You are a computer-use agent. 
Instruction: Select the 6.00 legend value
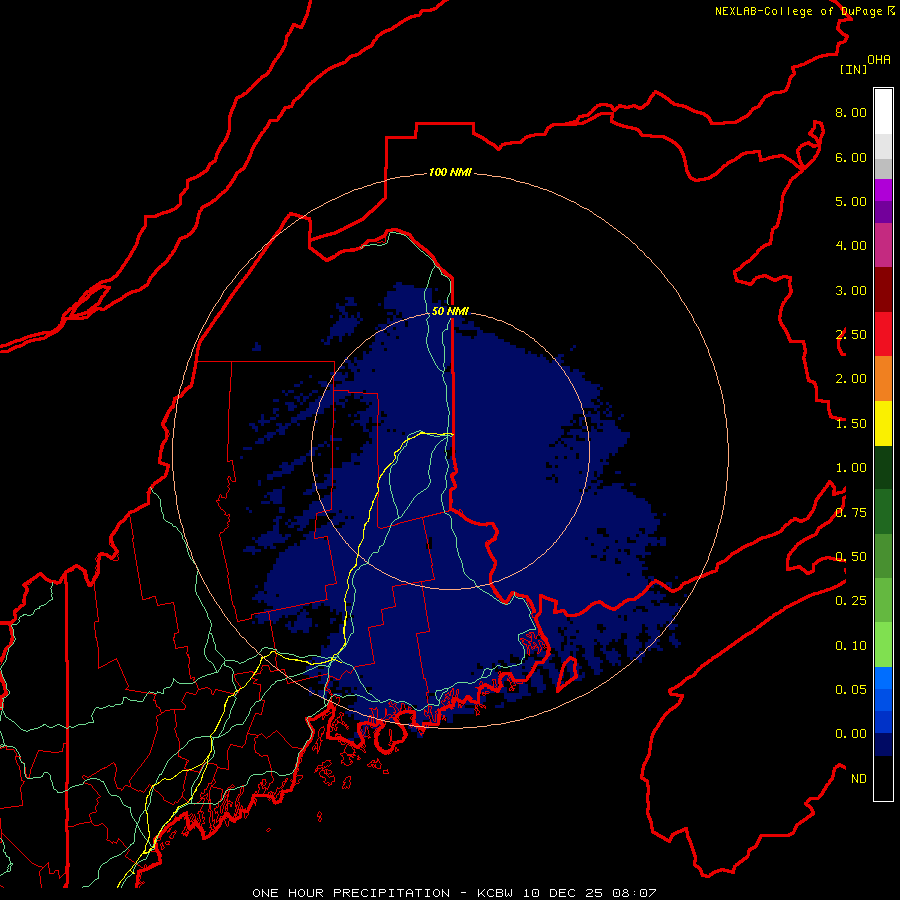pos(851,157)
